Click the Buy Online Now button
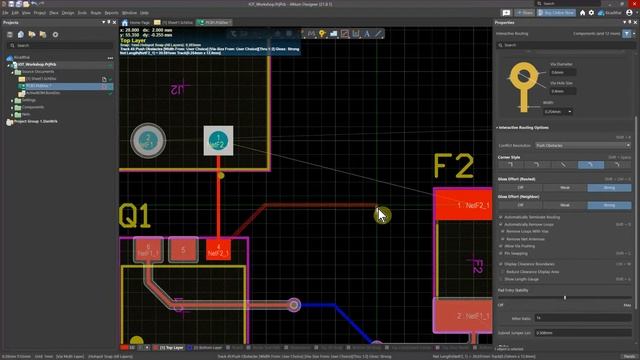640x360 pixels. 556,13
